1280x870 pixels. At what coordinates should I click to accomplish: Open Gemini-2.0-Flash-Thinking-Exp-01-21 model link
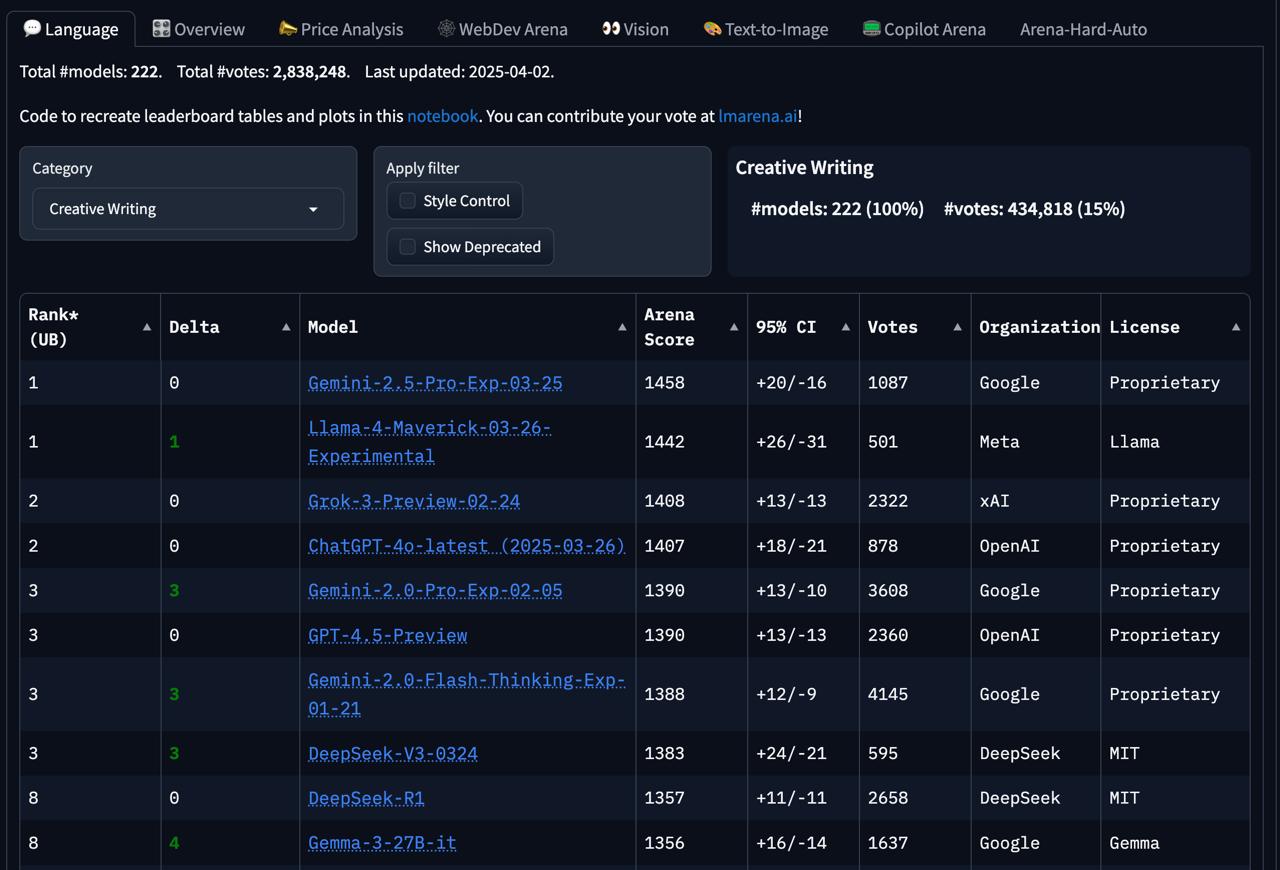tap(467, 694)
